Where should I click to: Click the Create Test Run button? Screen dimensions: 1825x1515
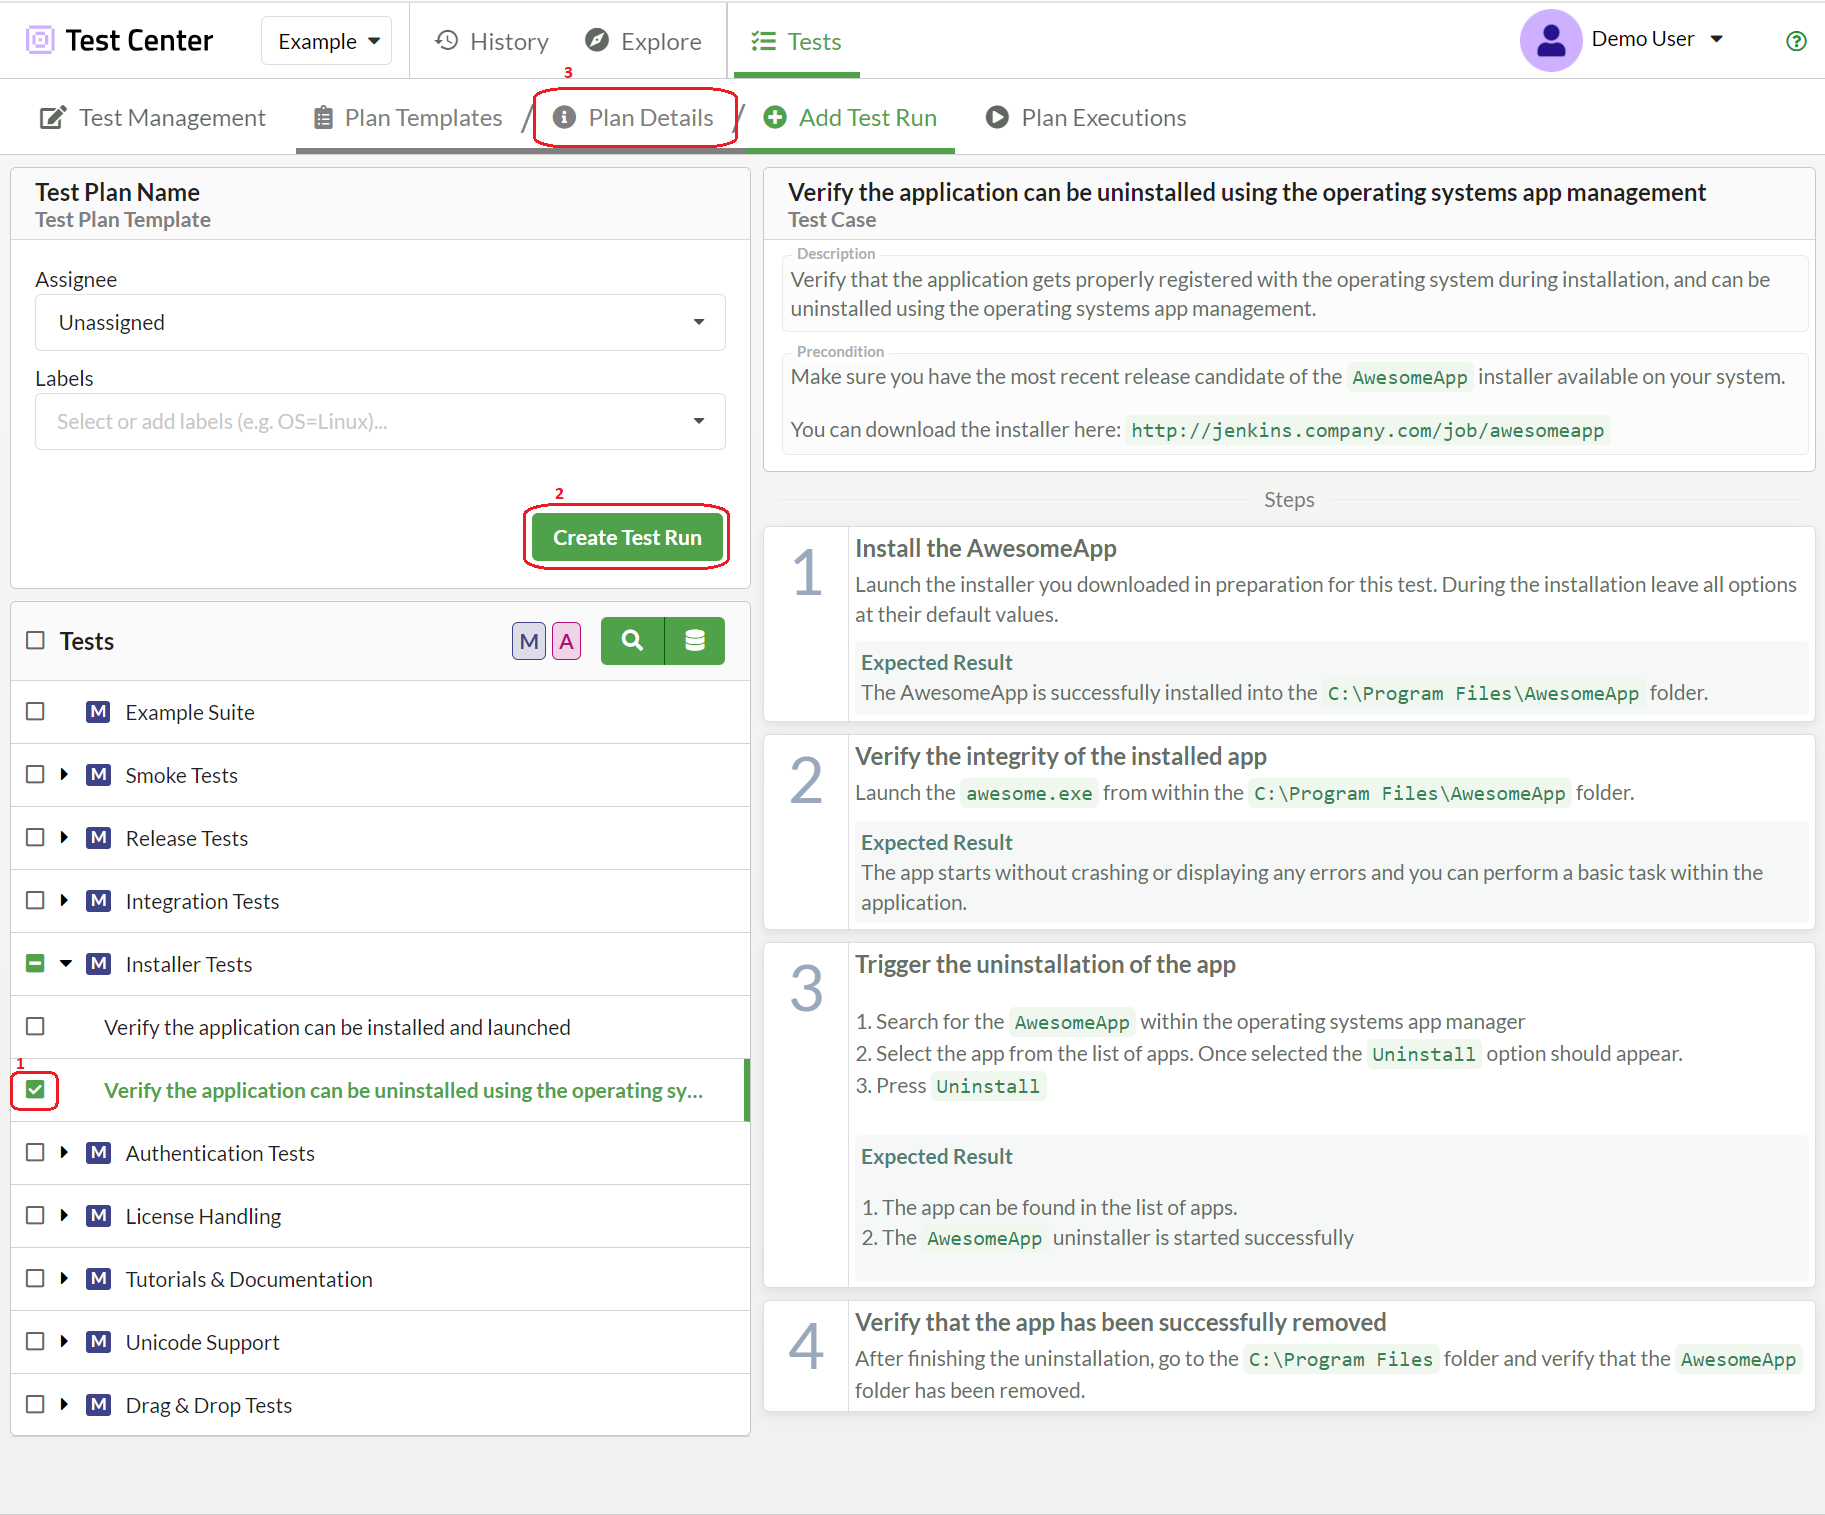pos(627,538)
